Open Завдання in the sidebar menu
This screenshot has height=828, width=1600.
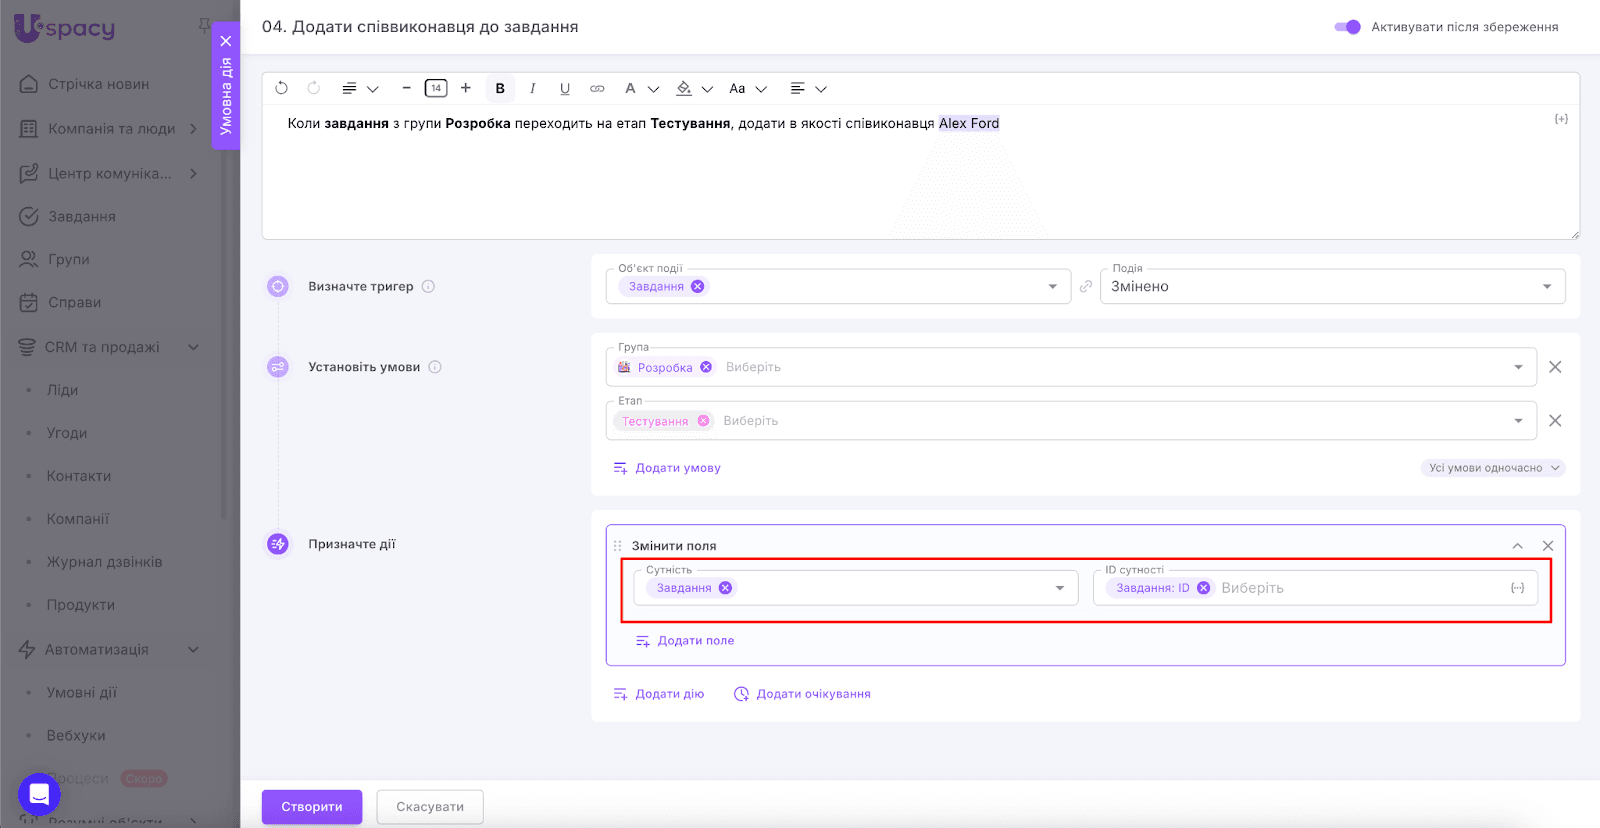point(82,216)
